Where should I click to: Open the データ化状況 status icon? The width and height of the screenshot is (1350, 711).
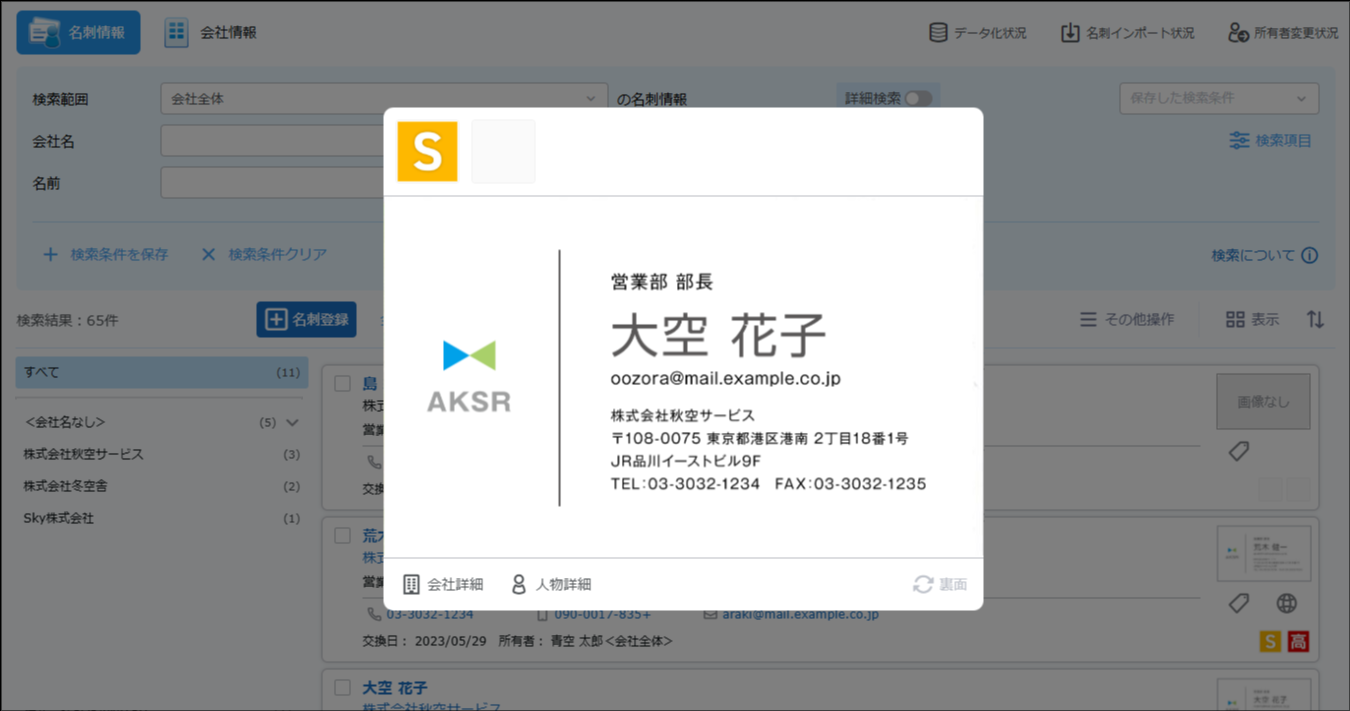pyautogui.click(x=938, y=33)
